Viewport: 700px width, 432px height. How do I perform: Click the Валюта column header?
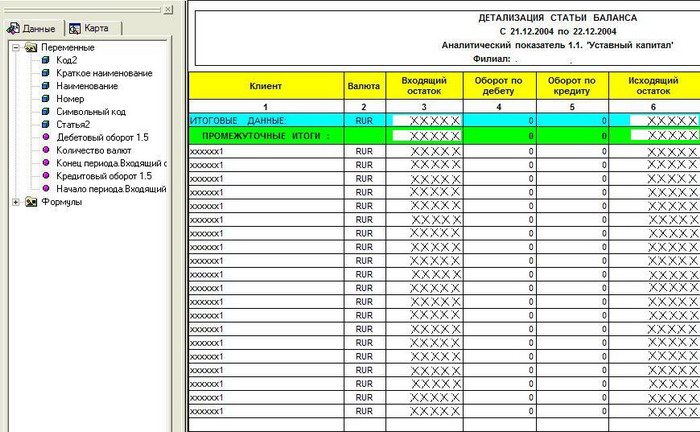[364, 86]
